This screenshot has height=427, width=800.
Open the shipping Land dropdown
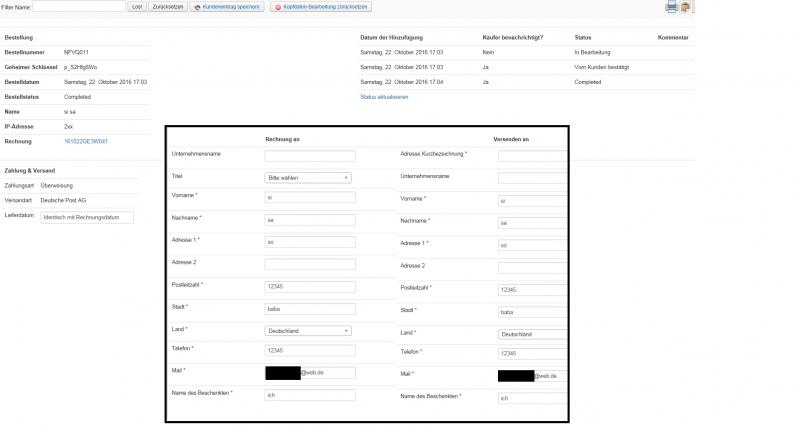532,333
